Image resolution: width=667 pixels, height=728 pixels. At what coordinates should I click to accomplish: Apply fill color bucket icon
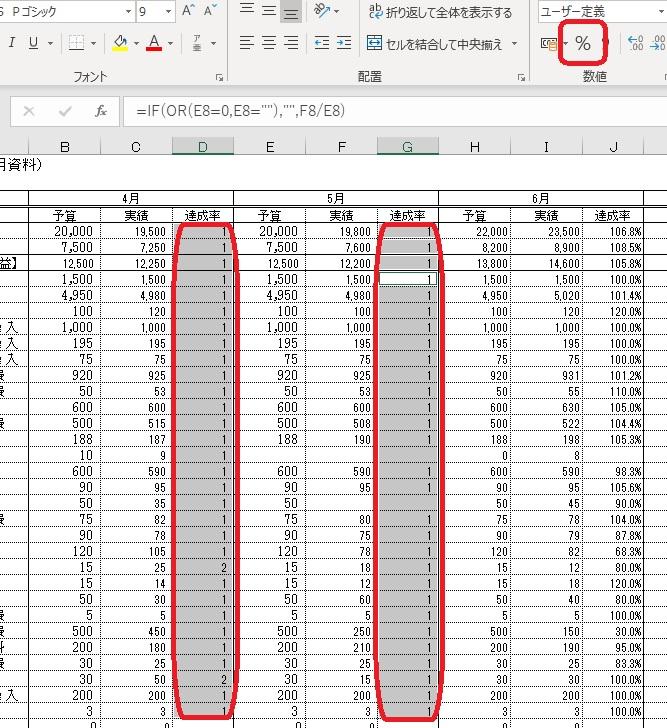[120, 44]
